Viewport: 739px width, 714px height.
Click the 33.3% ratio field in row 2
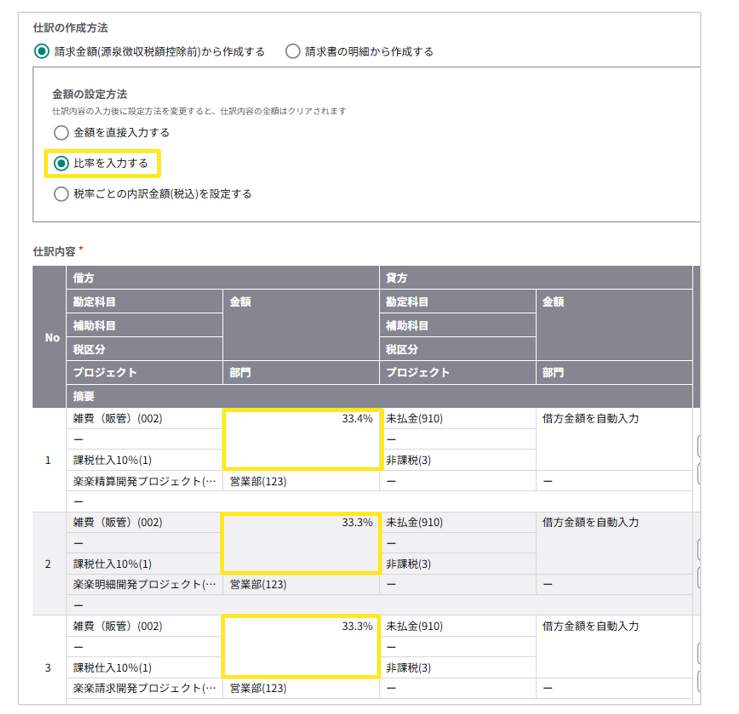point(301,543)
